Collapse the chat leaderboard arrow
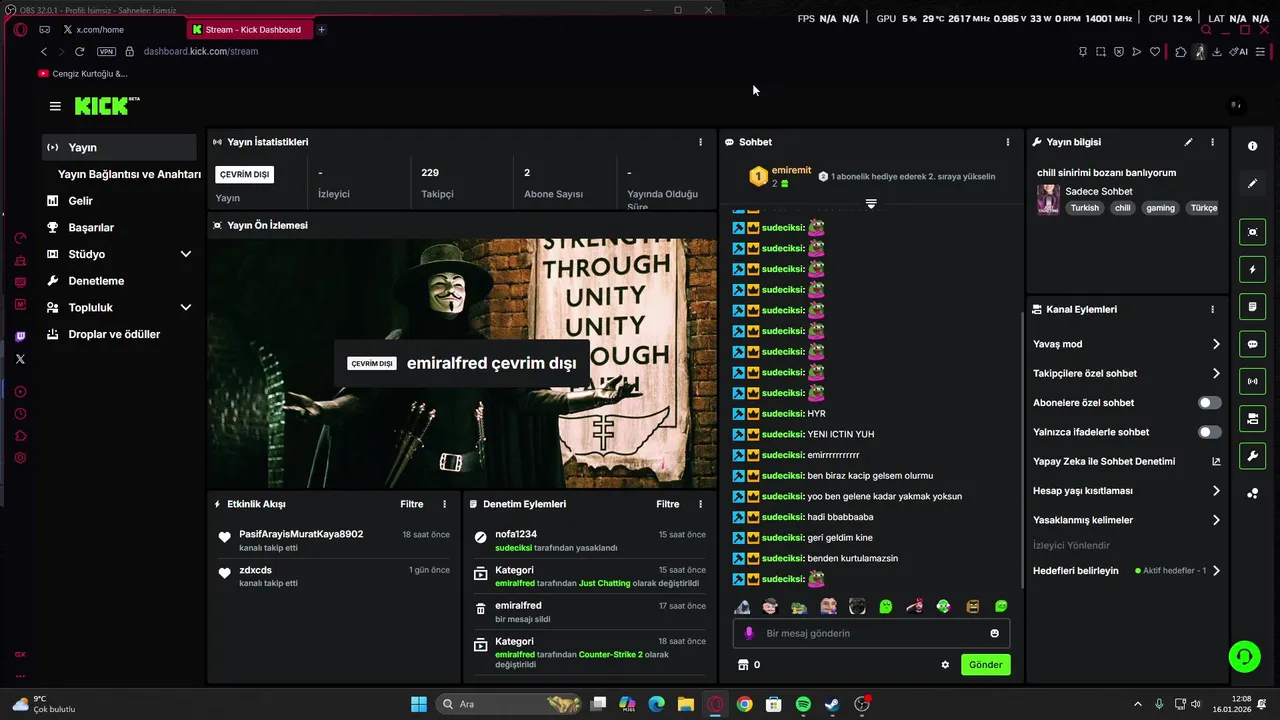The image size is (1280, 720). pos(871,204)
